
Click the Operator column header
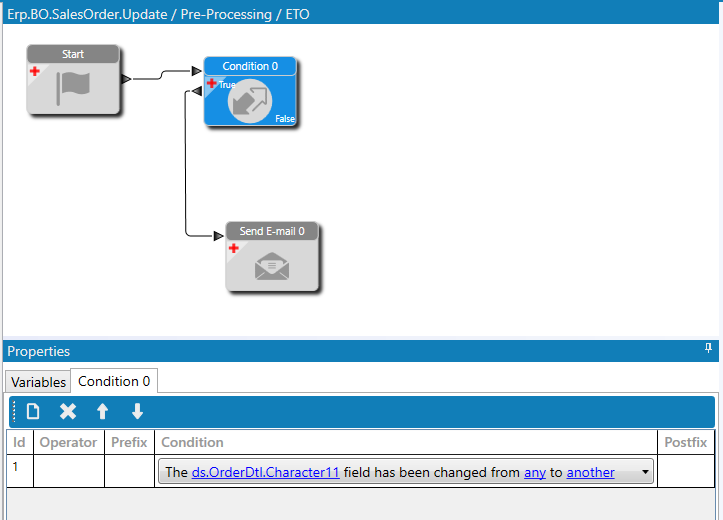[68, 442]
